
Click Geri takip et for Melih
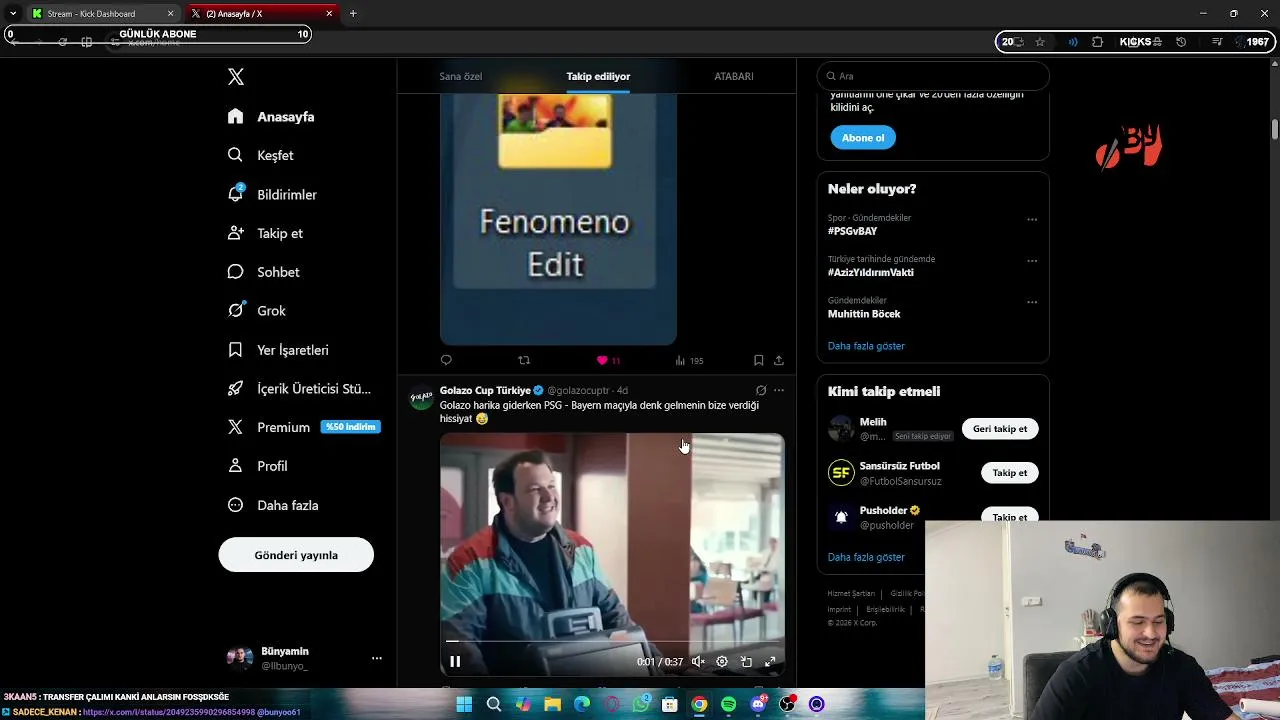click(1000, 429)
